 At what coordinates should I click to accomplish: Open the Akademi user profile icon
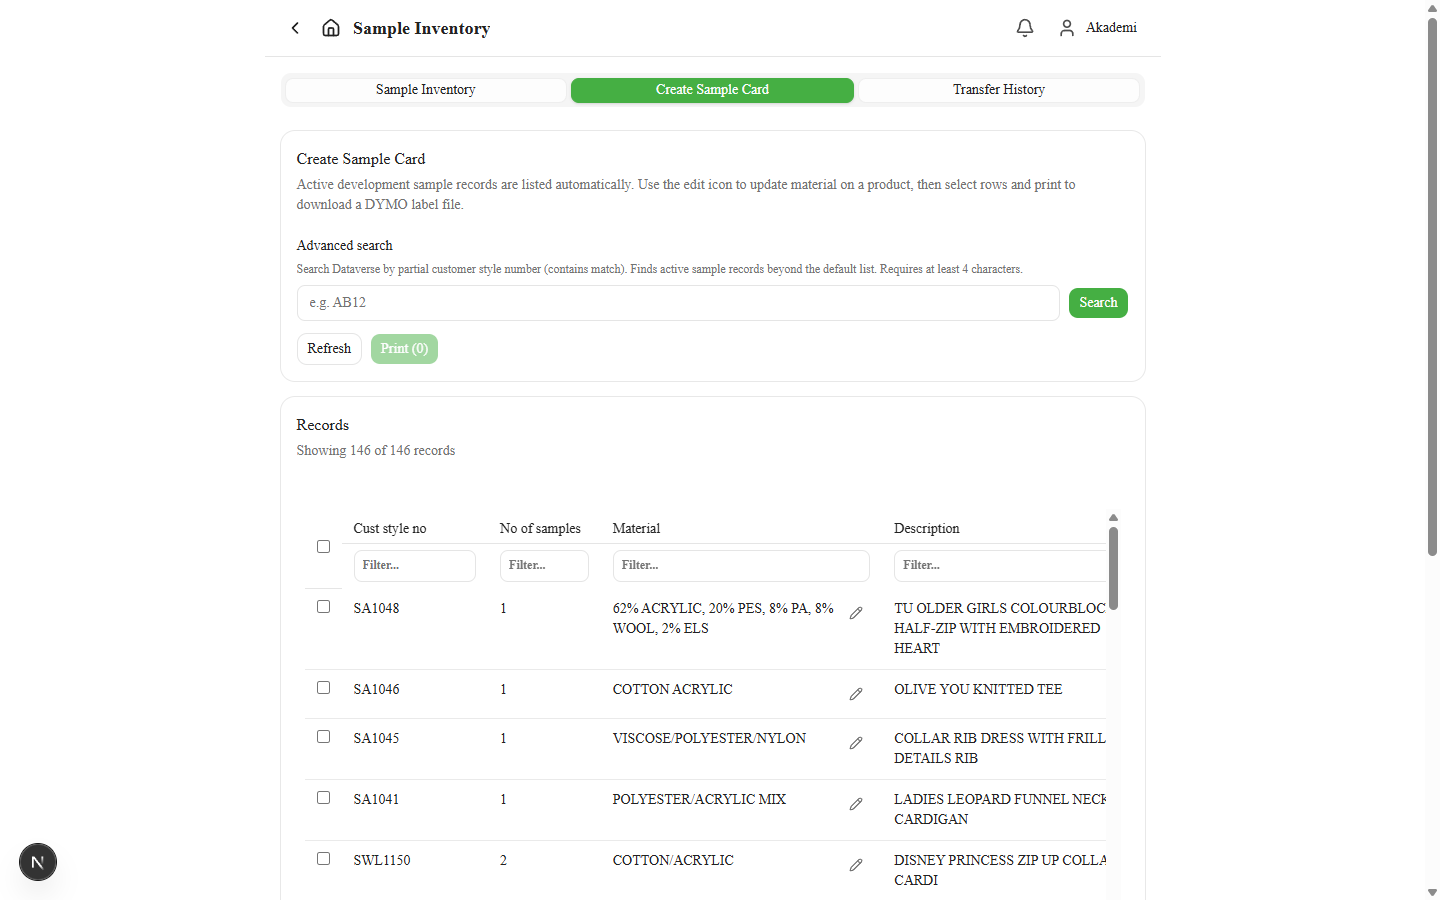pyautogui.click(x=1067, y=28)
